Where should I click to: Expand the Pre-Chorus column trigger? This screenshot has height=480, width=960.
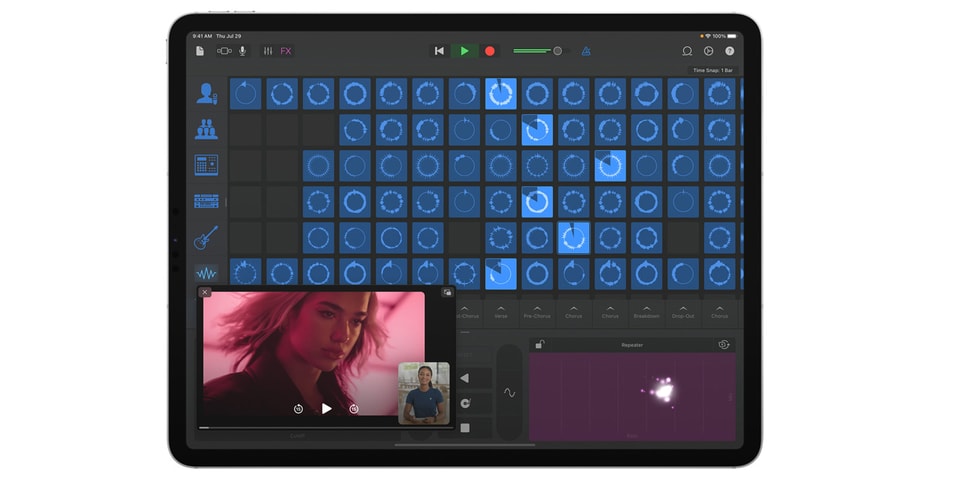tap(537, 311)
